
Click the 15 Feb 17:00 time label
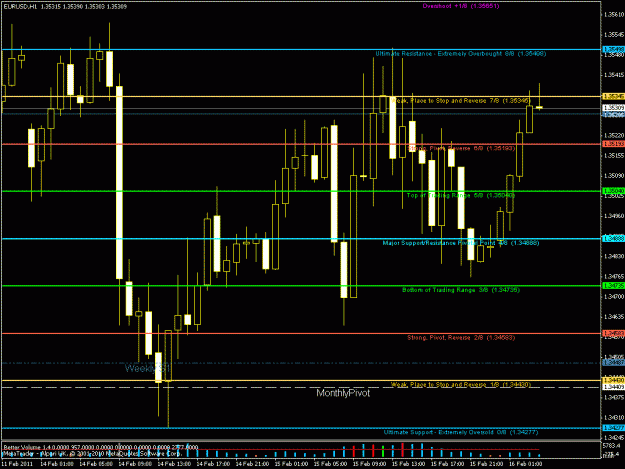(448, 464)
